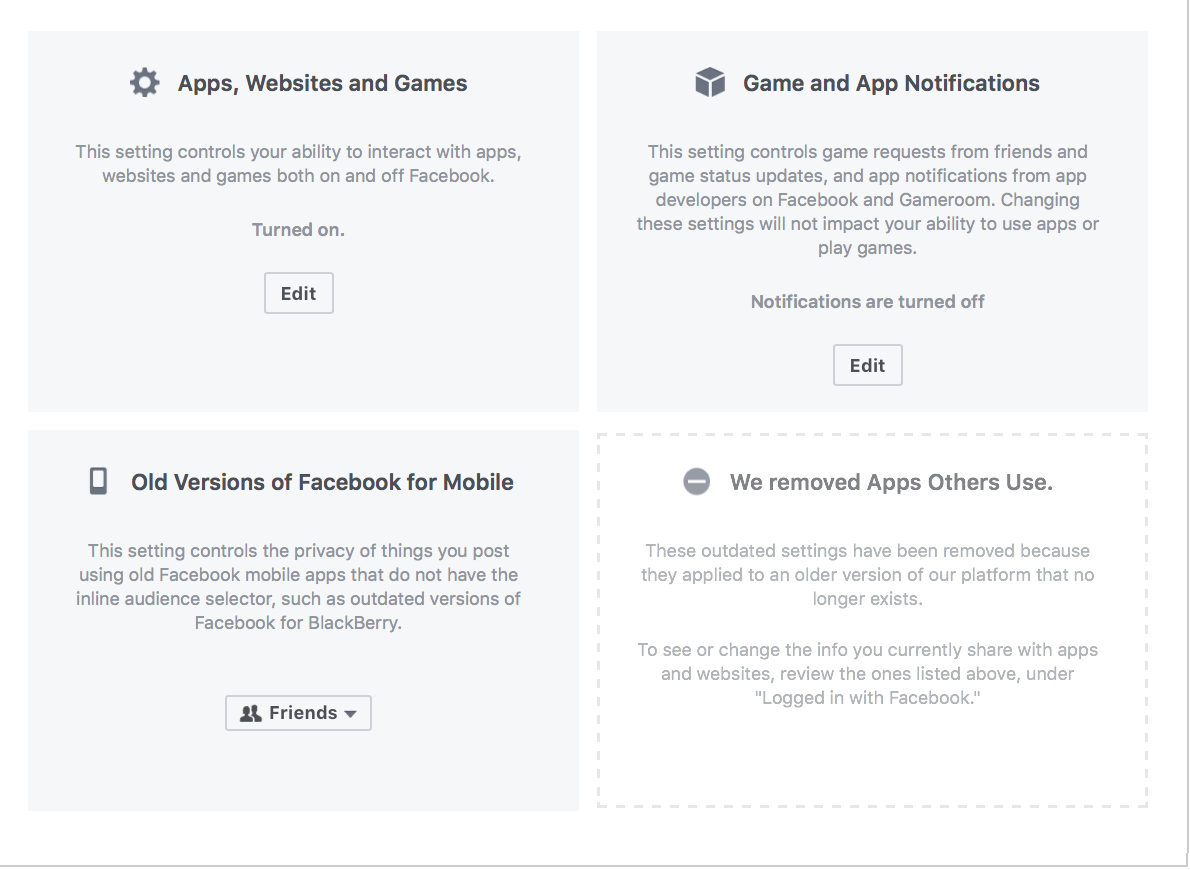Edit Game and App Notifications setting

[x=867, y=365]
